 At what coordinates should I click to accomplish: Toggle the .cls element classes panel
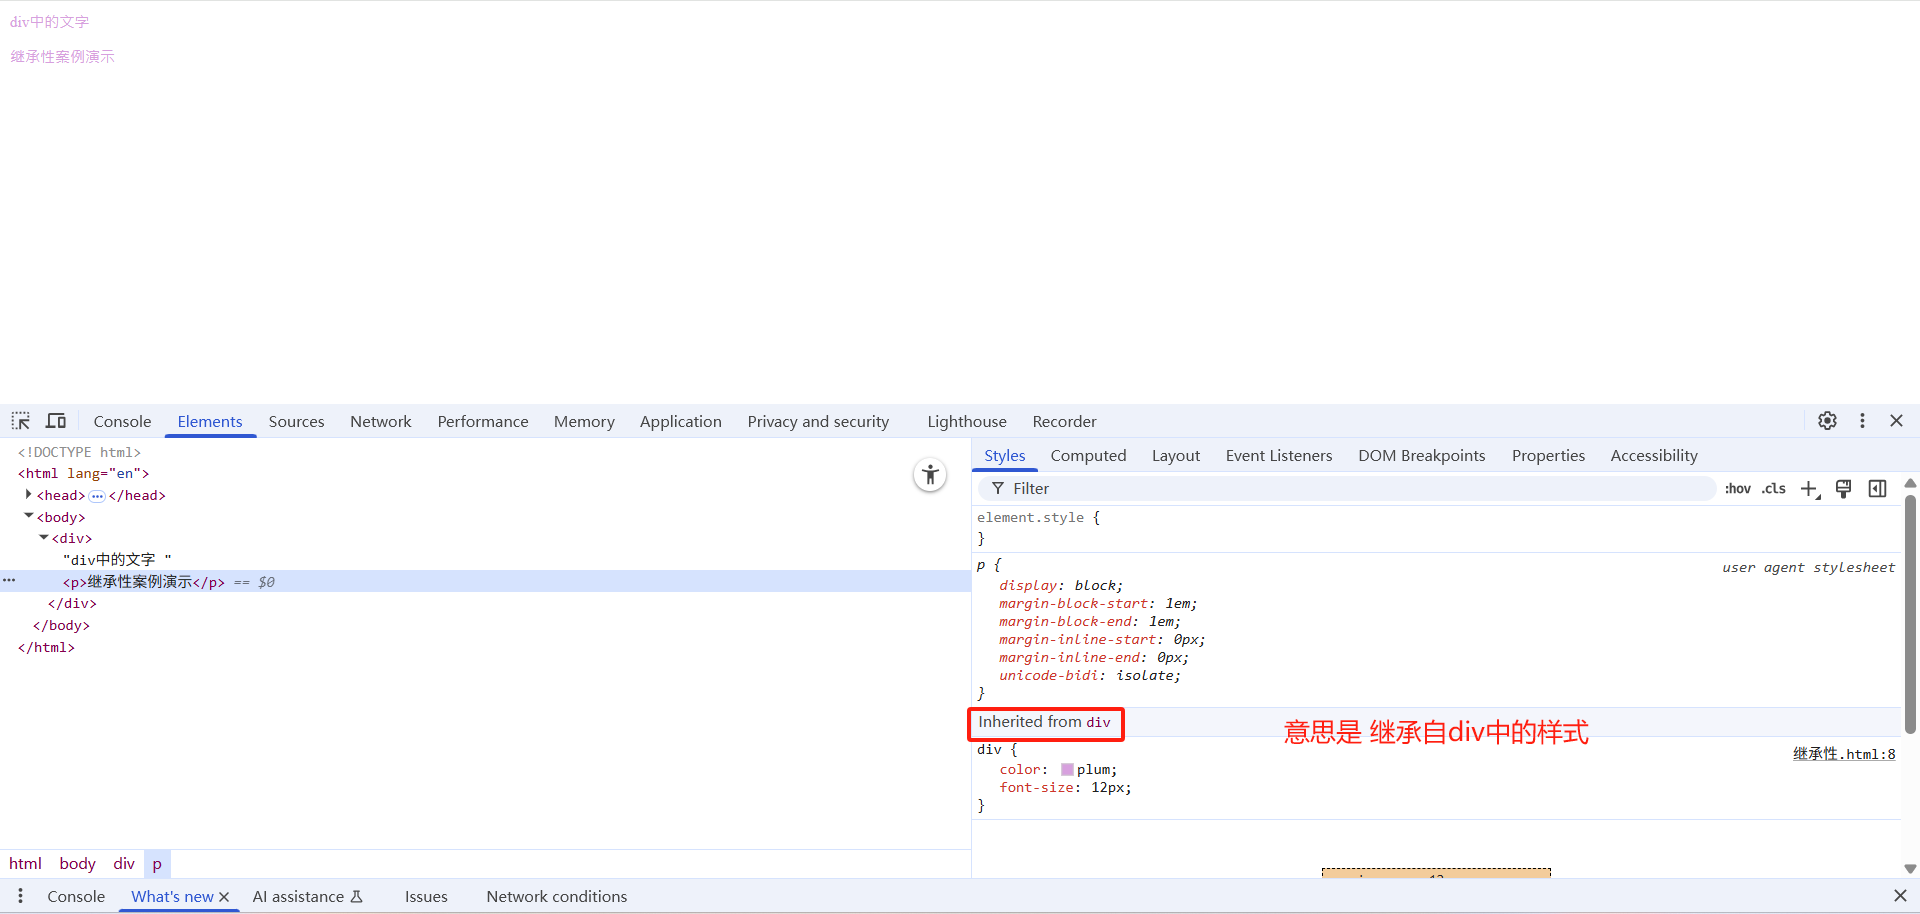(x=1774, y=489)
